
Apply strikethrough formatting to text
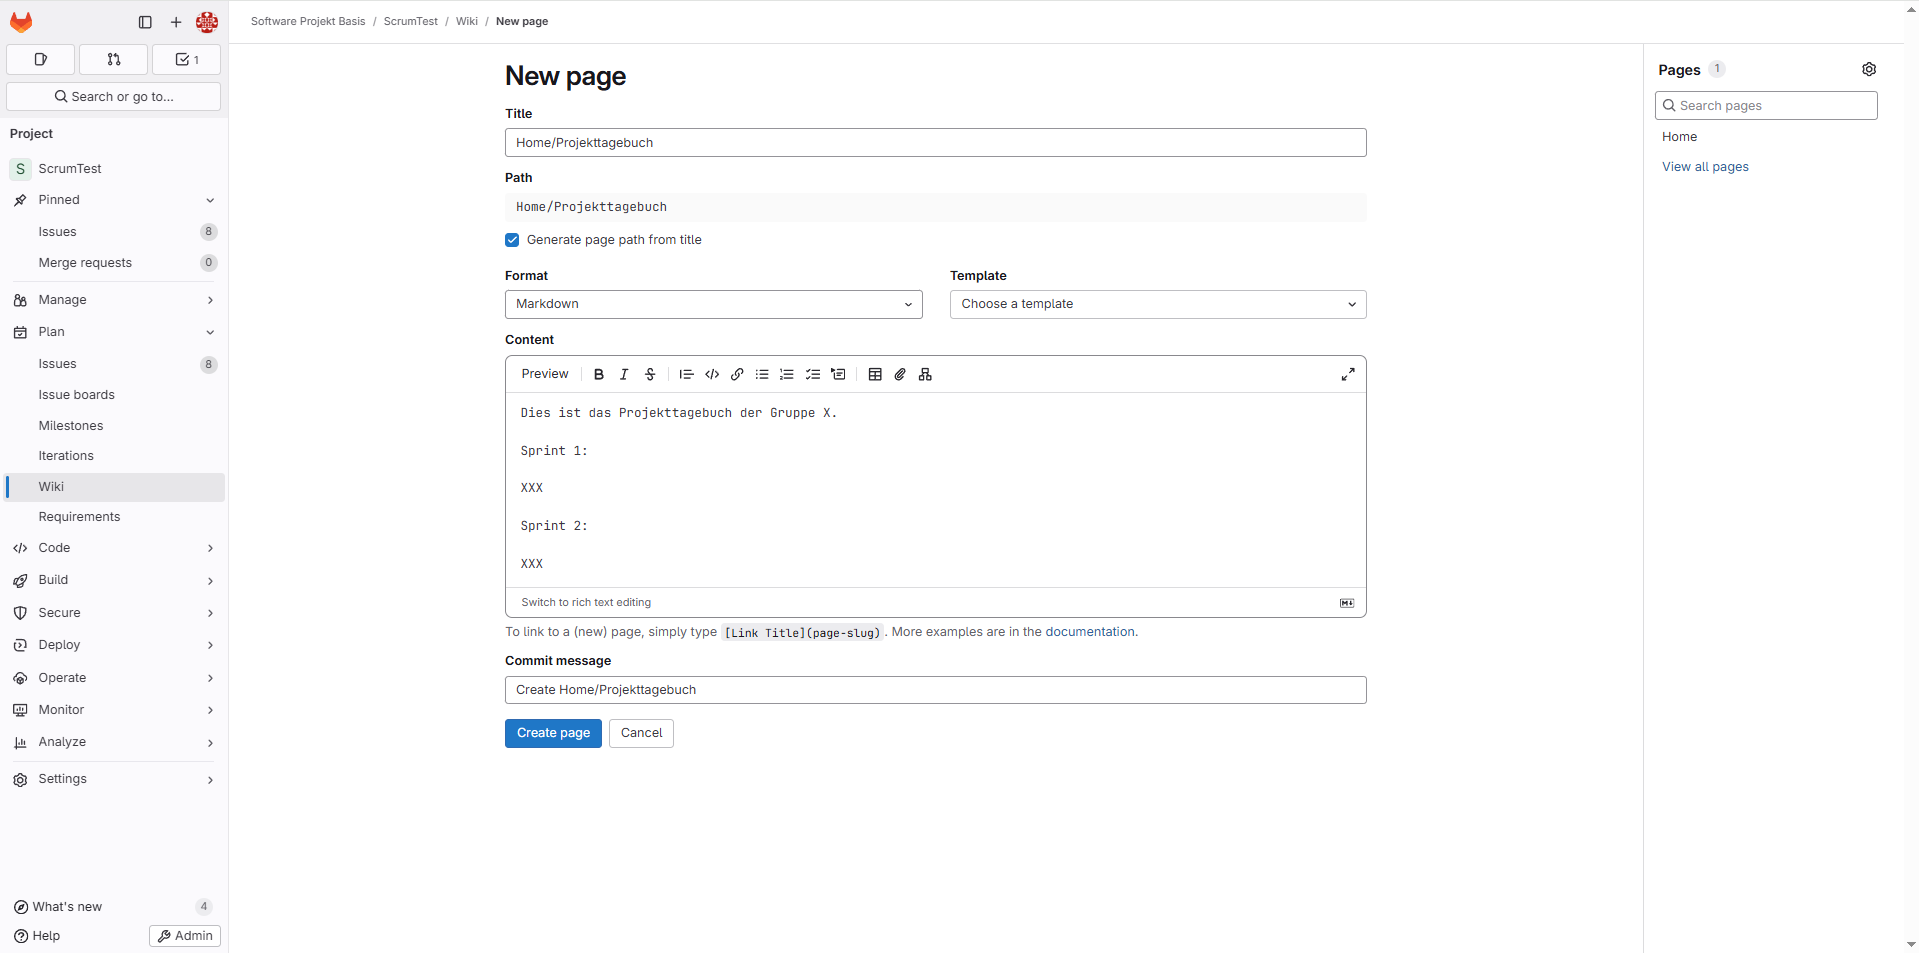click(650, 374)
